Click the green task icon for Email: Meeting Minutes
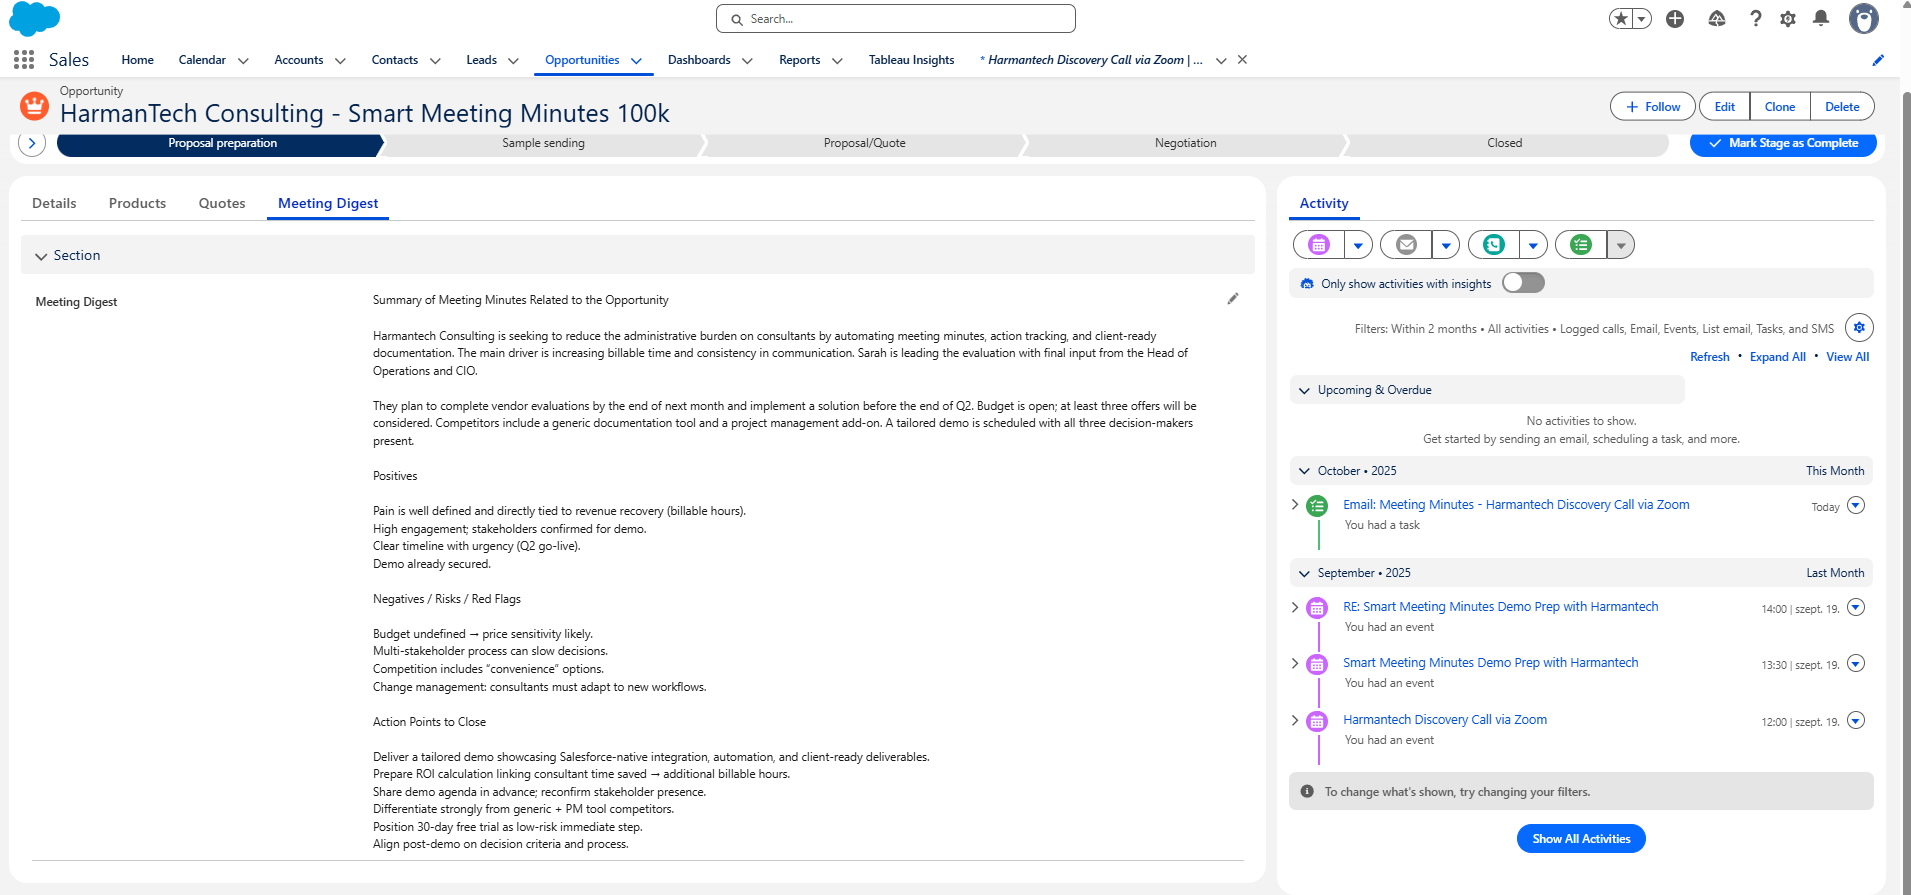This screenshot has height=895, width=1911. pos(1318,506)
